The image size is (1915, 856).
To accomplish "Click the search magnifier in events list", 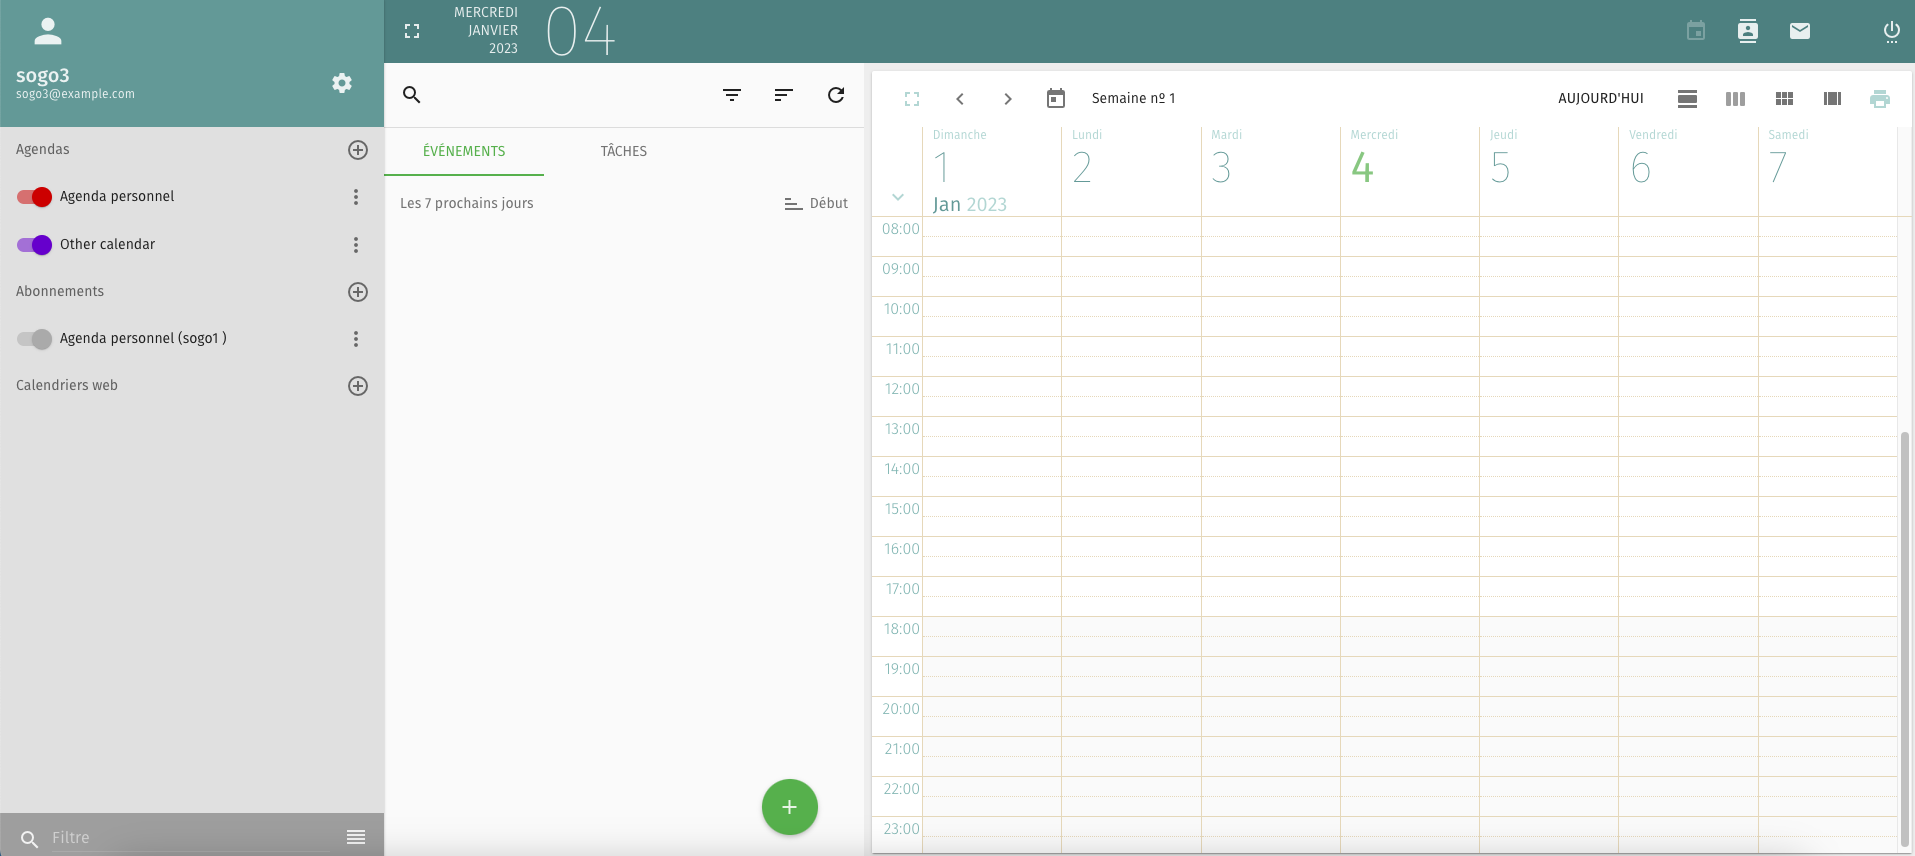I will point(411,95).
